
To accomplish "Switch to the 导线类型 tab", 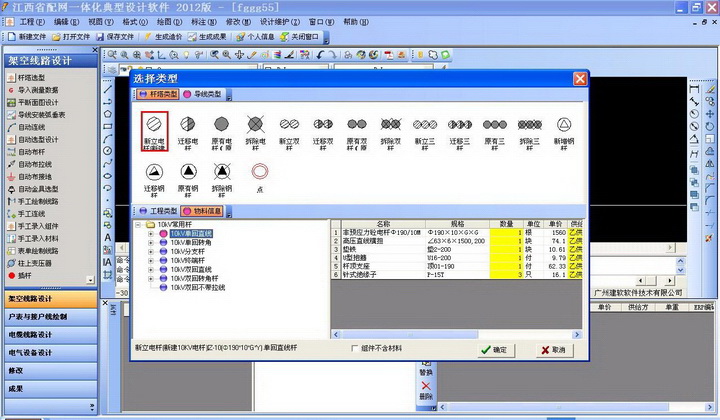I will 202,94.
